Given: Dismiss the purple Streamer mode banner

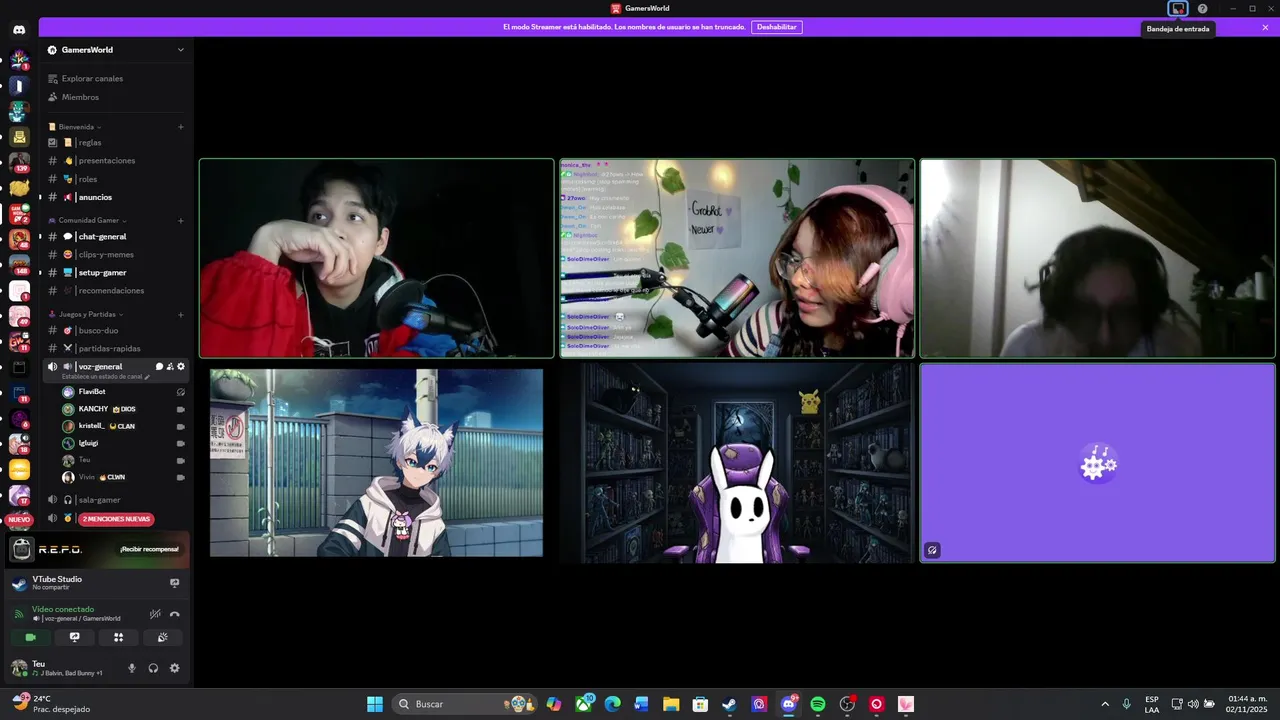Looking at the screenshot, I should [1265, 27].
